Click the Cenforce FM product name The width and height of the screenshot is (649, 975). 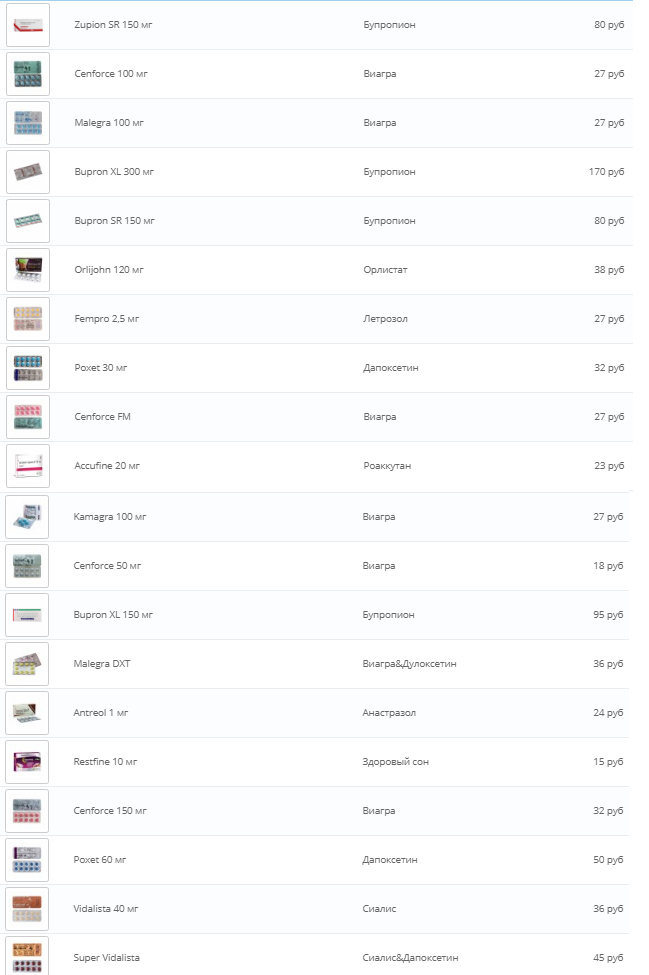[102, 417]
